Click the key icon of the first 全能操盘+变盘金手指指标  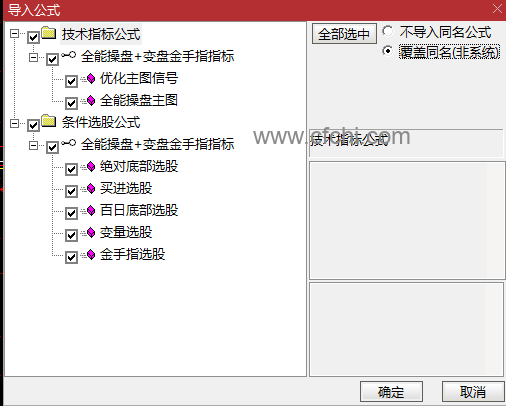[x=69, y=55]
